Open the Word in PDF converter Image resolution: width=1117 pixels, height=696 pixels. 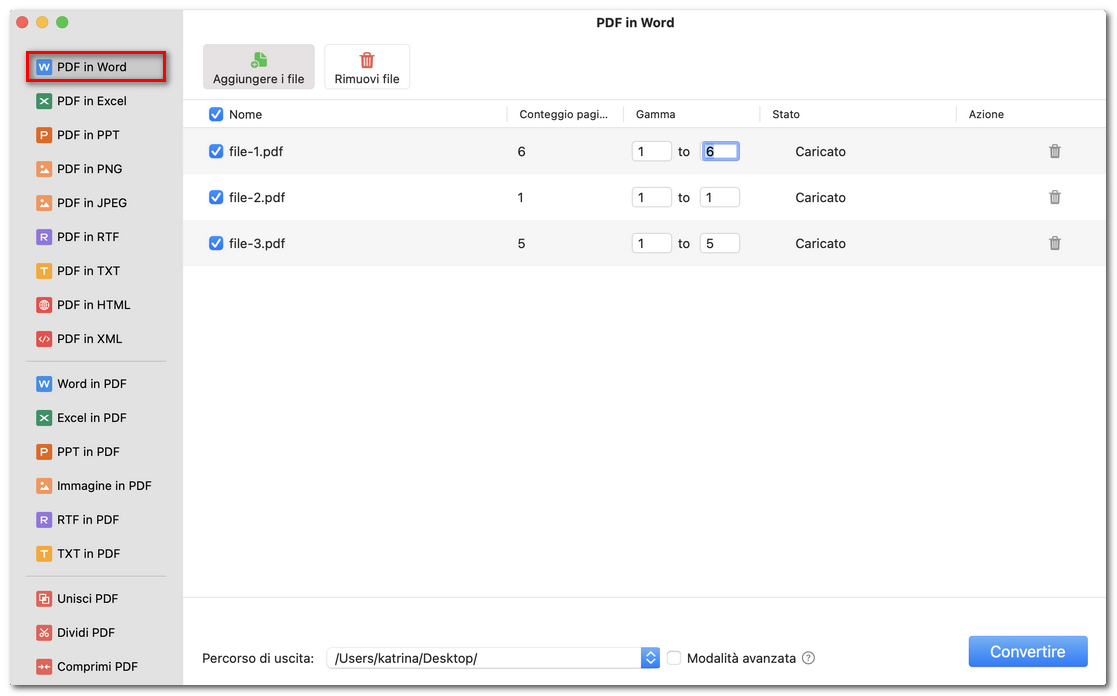pos(94,383)
